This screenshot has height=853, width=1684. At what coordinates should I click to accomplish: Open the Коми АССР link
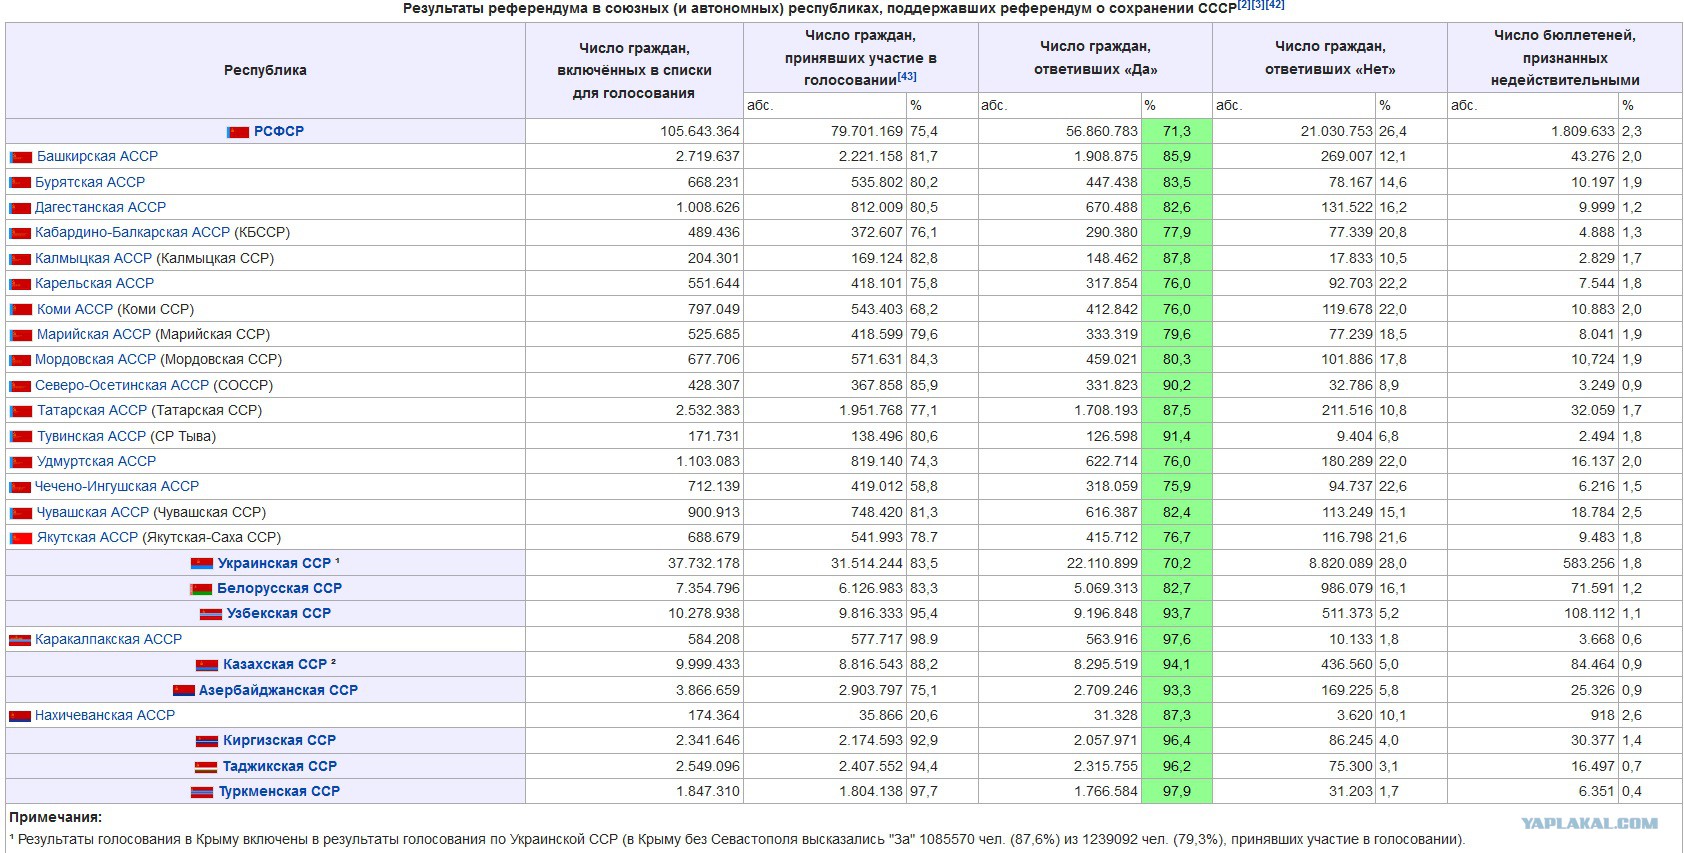pyautogui.click(x=75, y=309)
